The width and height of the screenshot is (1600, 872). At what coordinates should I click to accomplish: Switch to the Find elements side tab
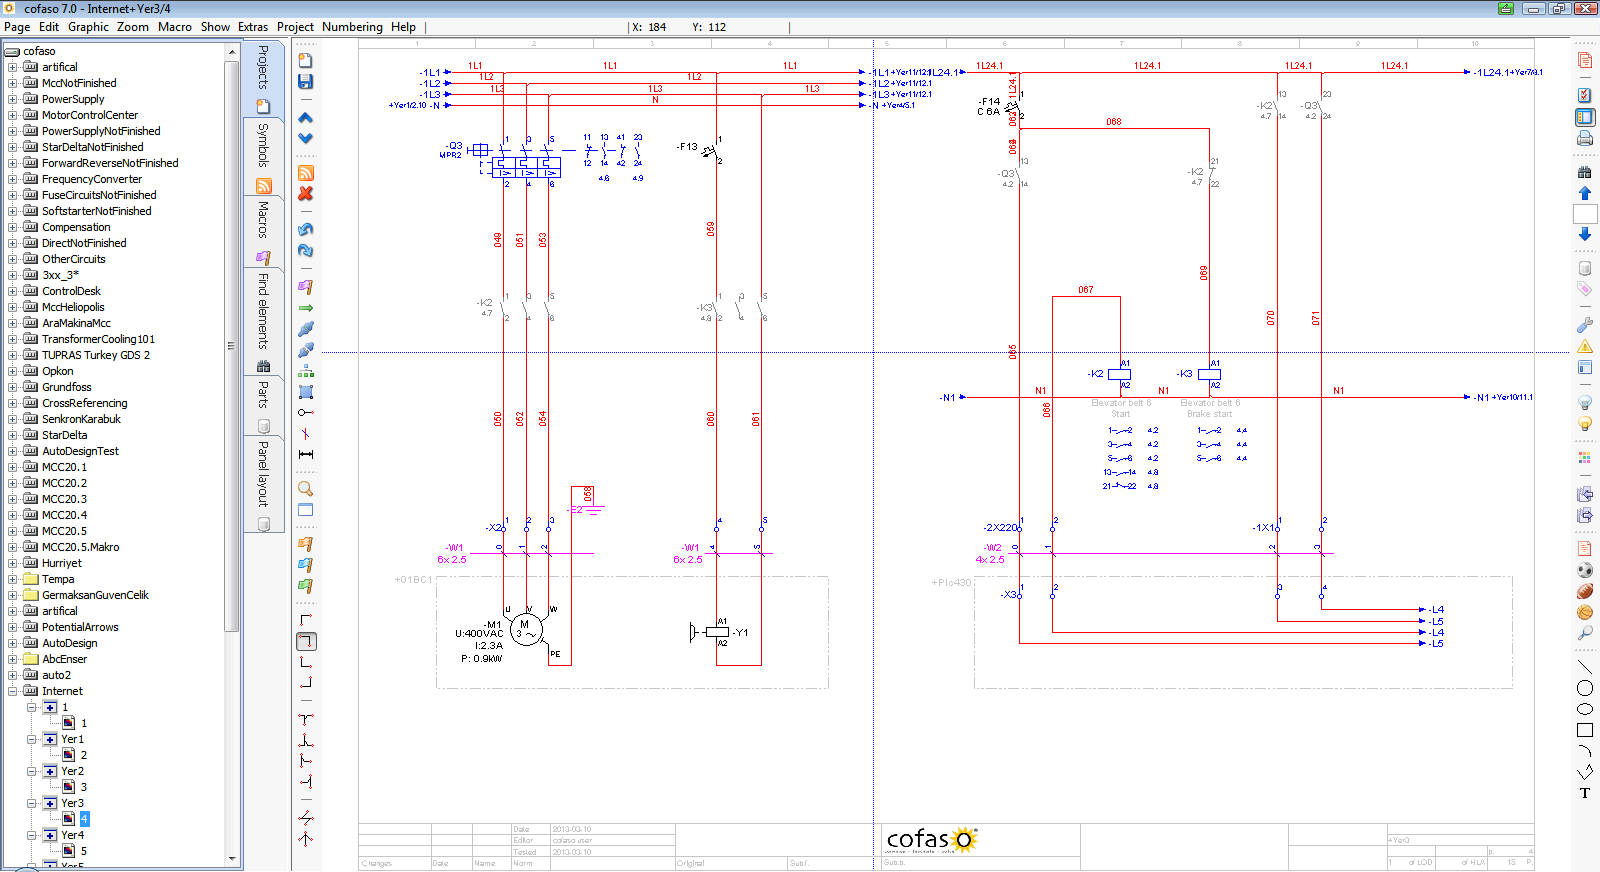(x=264, y=322)
